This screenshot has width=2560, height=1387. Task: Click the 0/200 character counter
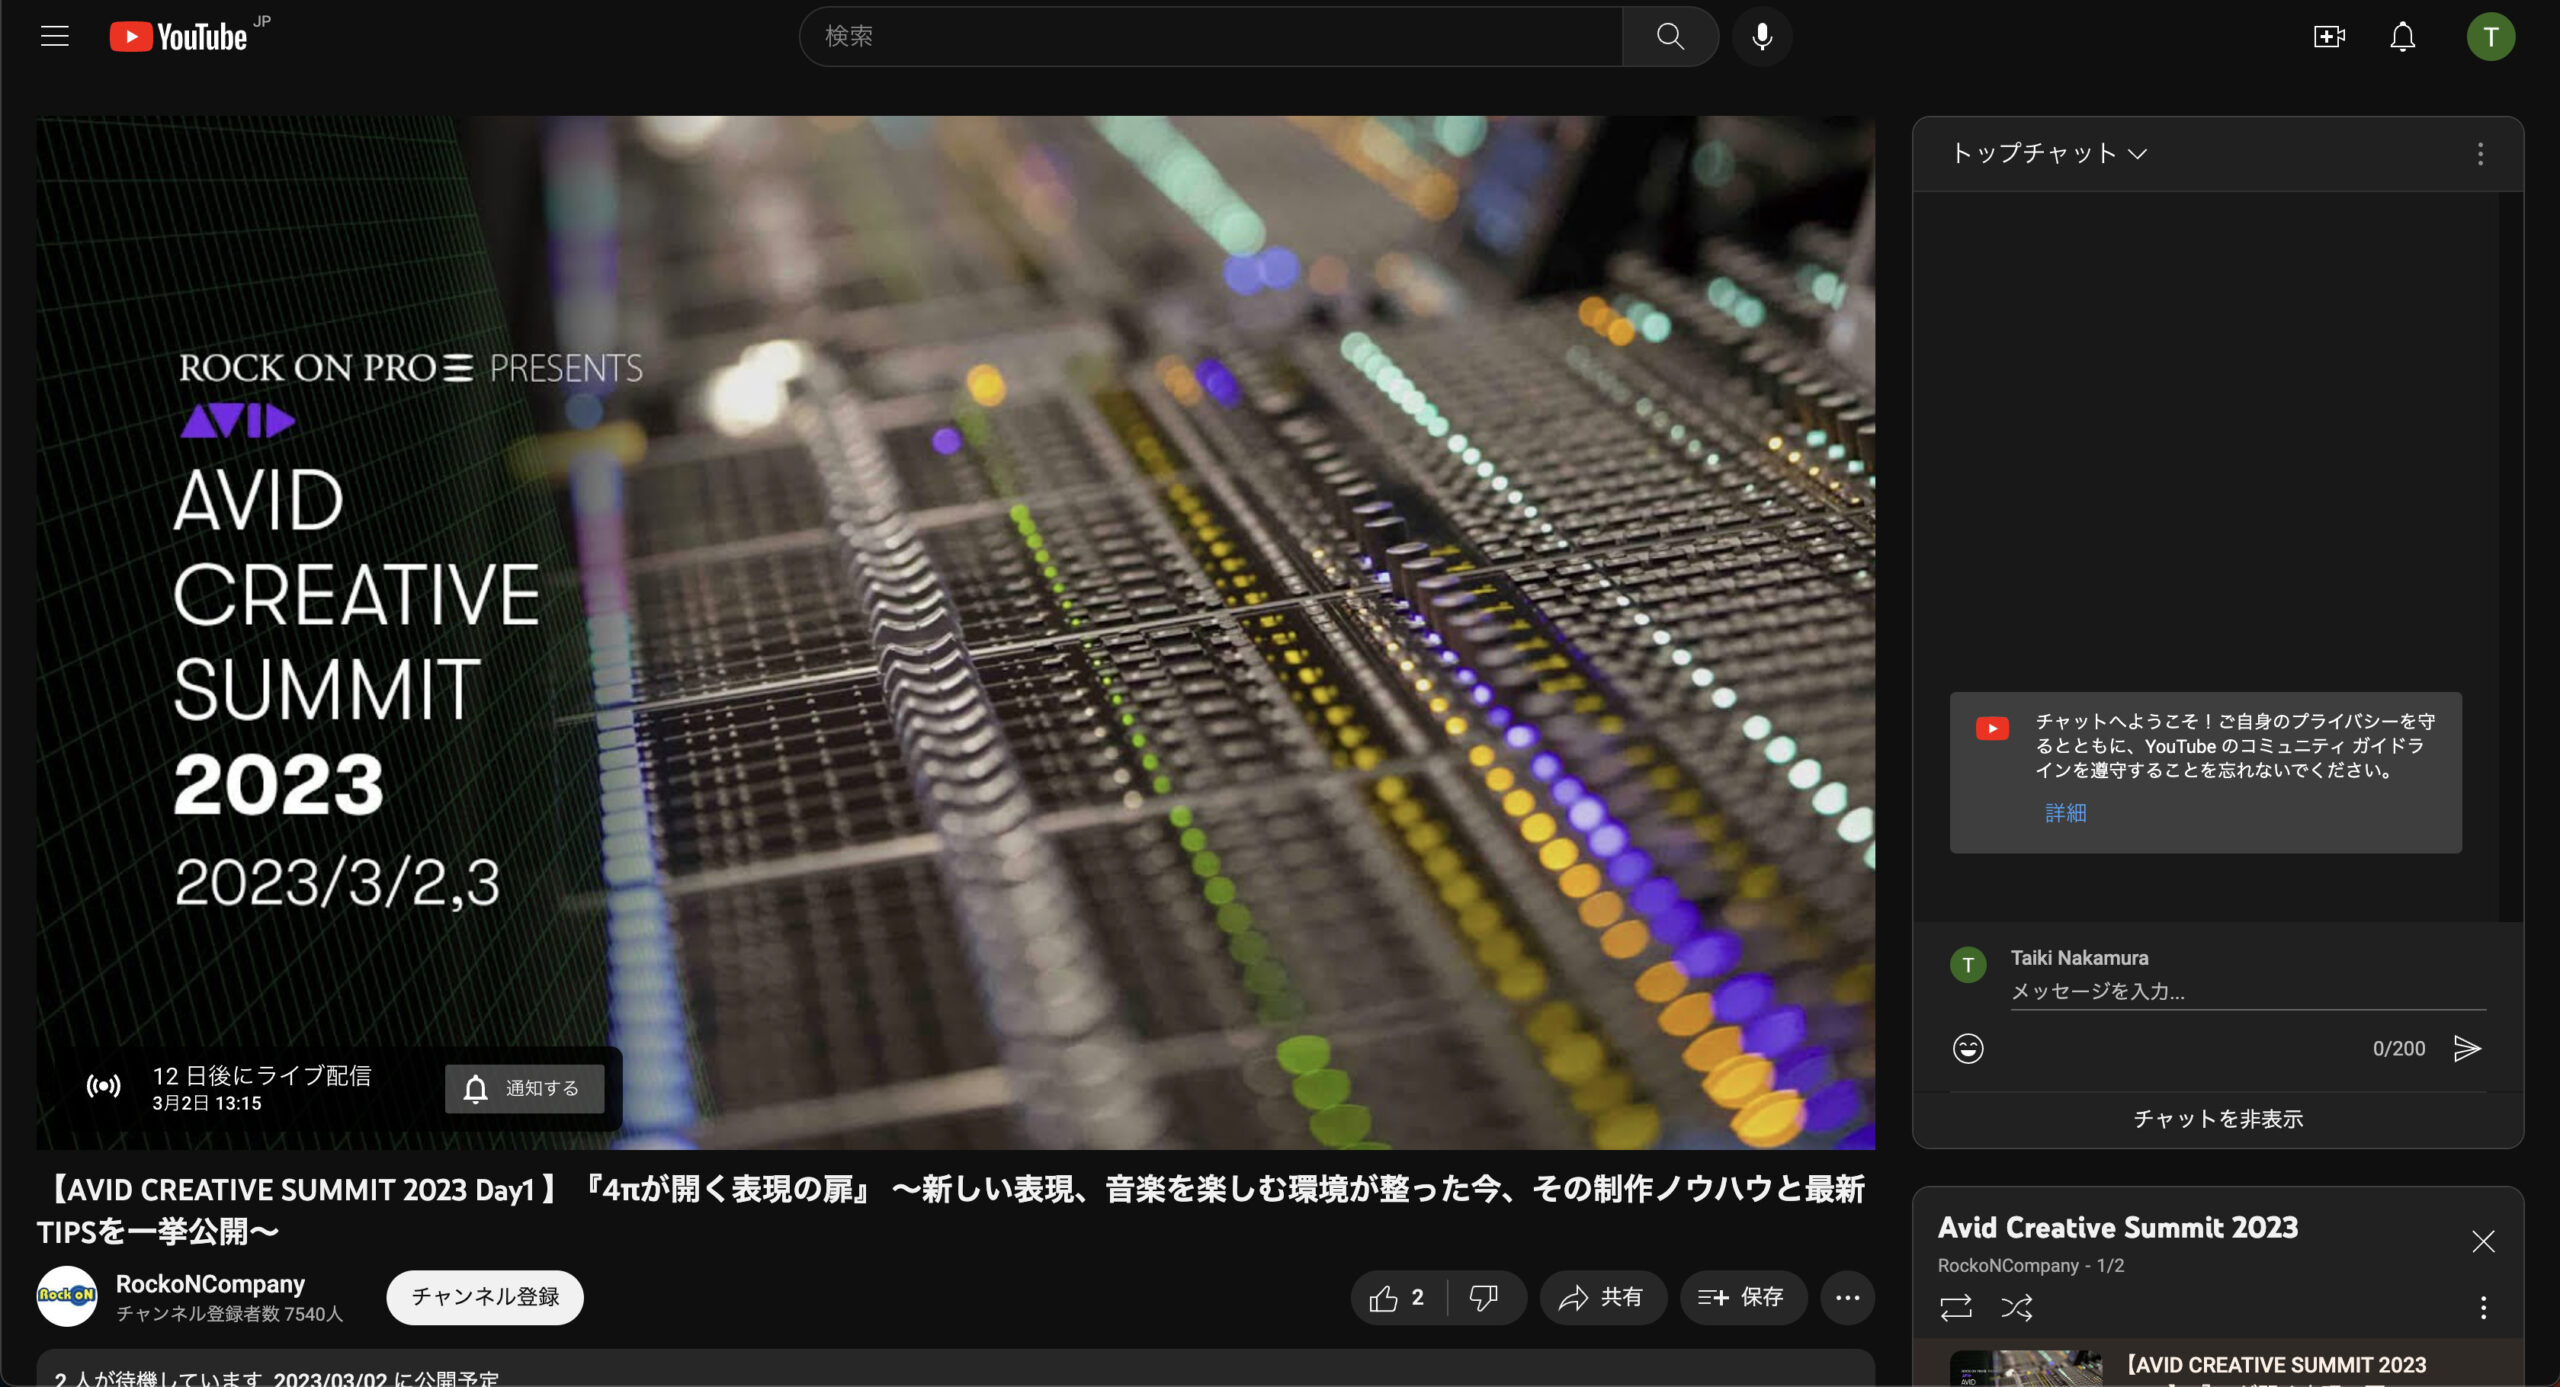[2398, 1048]
